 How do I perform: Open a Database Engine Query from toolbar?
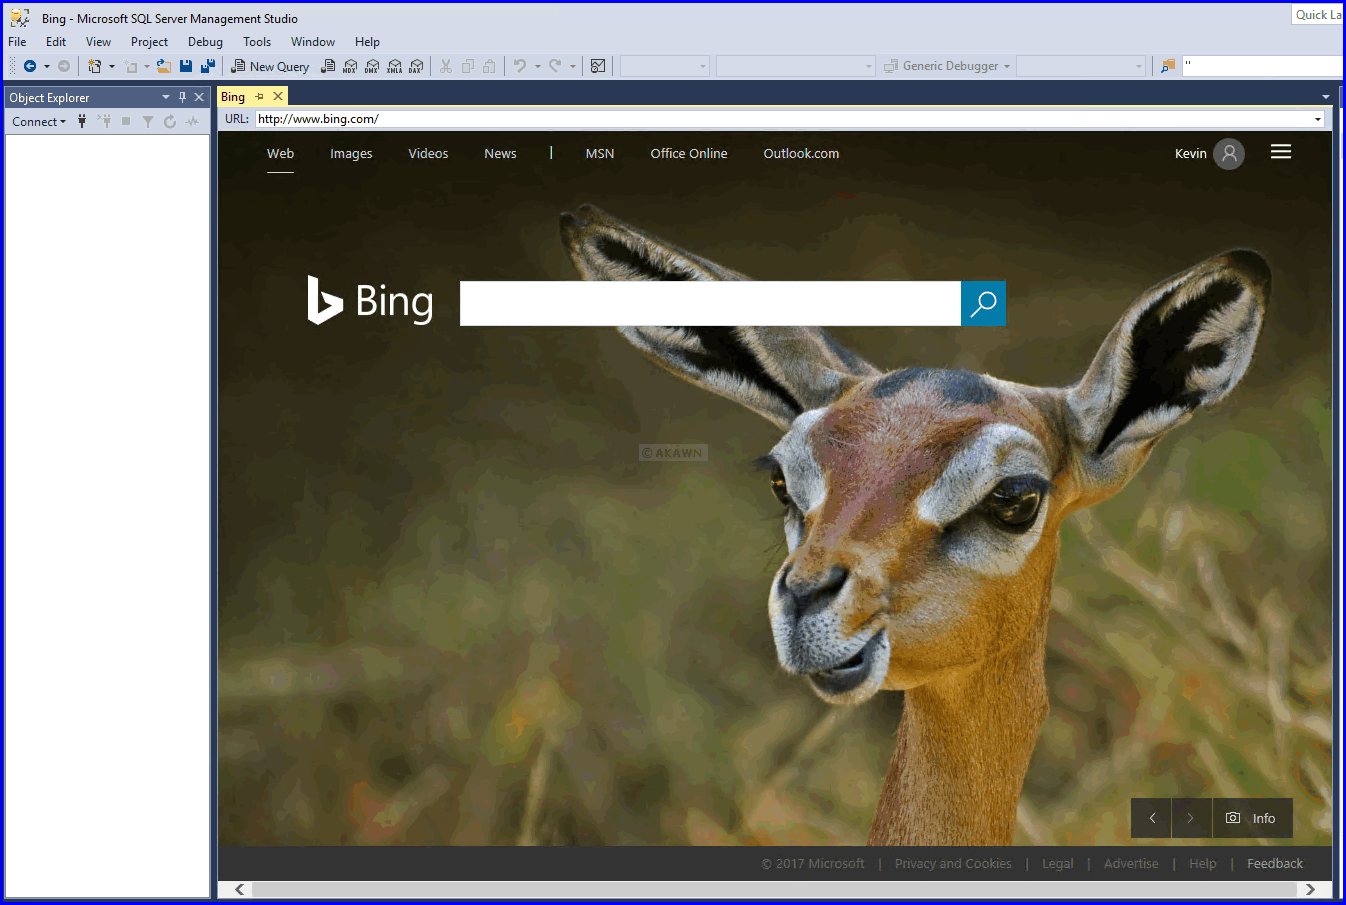click(328, 66)
